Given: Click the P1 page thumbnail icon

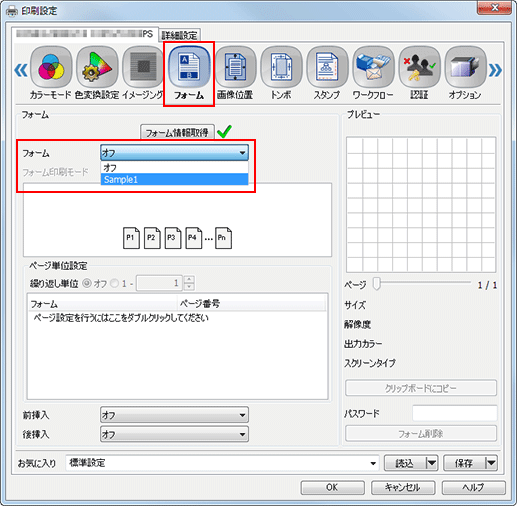Looking at the screenshot, I should [x=131, y=238].
